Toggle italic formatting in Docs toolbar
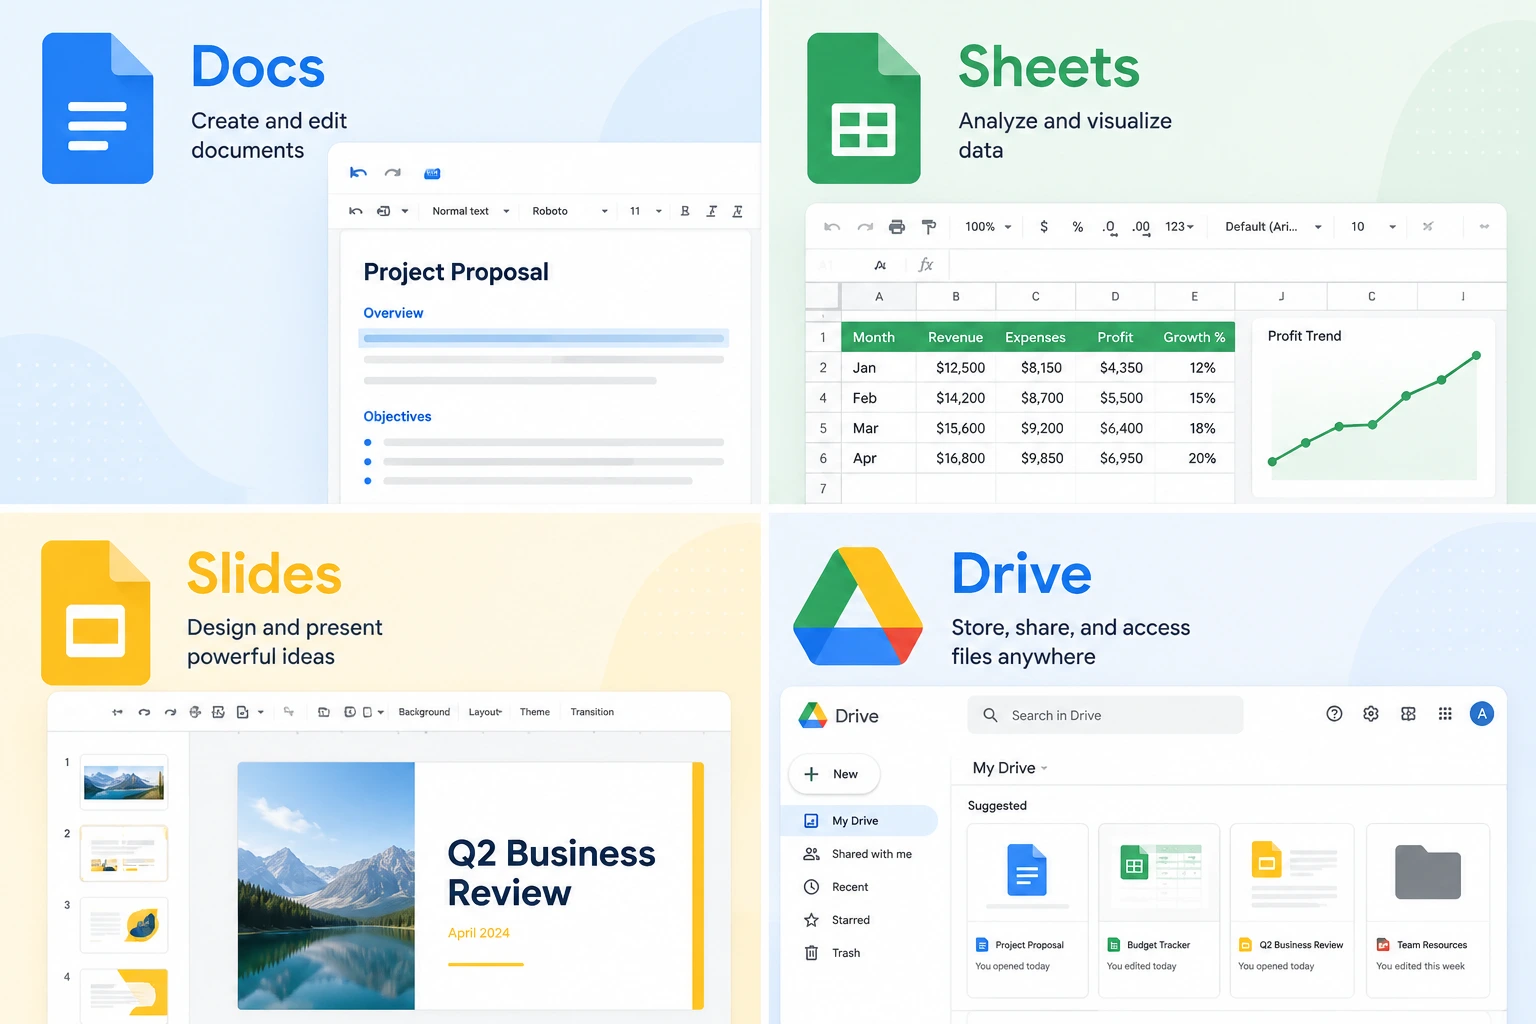The image size is (1536, 1024). (711, 211)
